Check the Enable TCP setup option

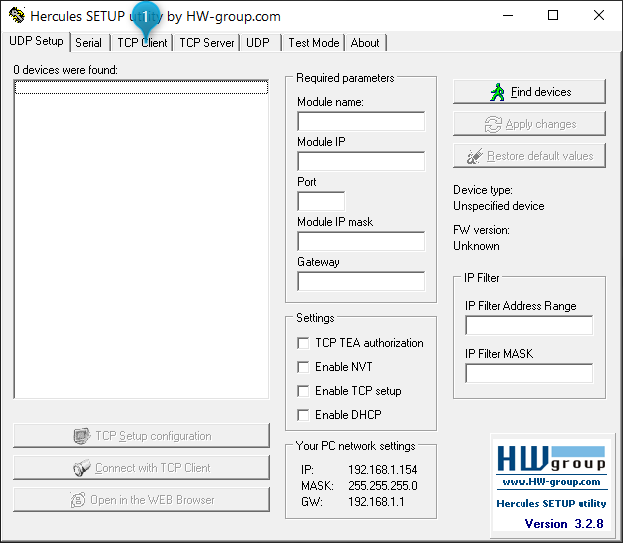303,391
